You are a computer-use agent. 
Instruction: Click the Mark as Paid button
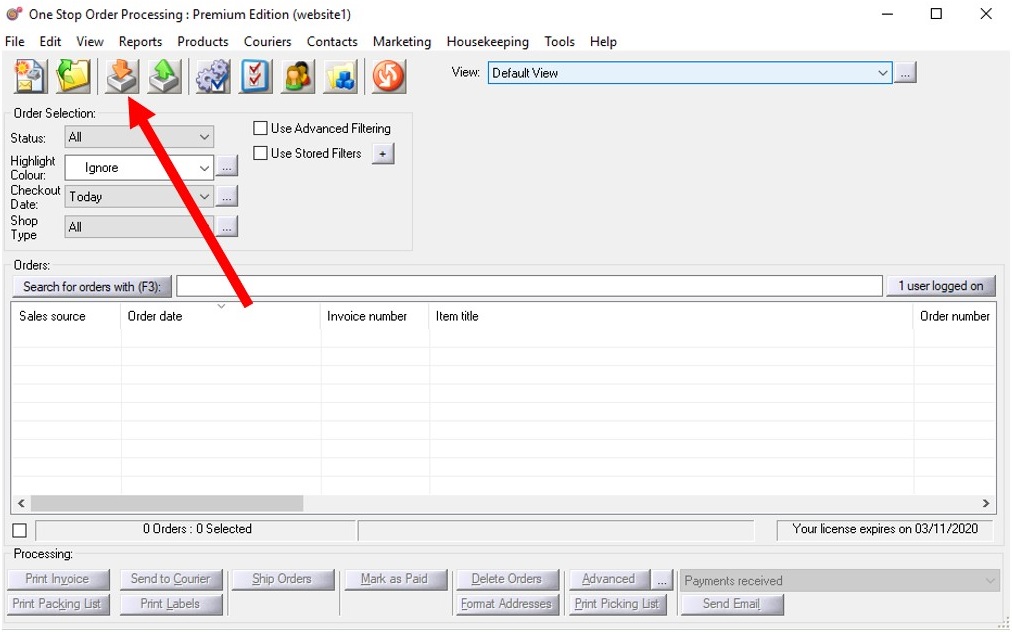(x=395, y=579)
